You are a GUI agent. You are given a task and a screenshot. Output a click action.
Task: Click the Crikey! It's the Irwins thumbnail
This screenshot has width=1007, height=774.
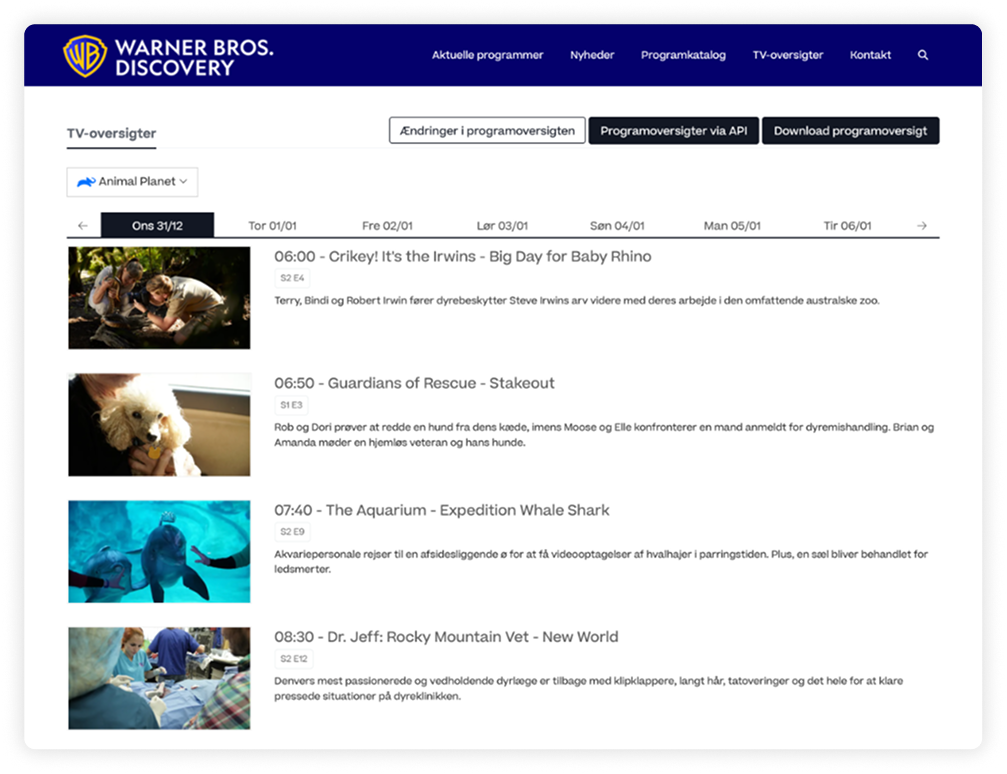tap(158, 297)
